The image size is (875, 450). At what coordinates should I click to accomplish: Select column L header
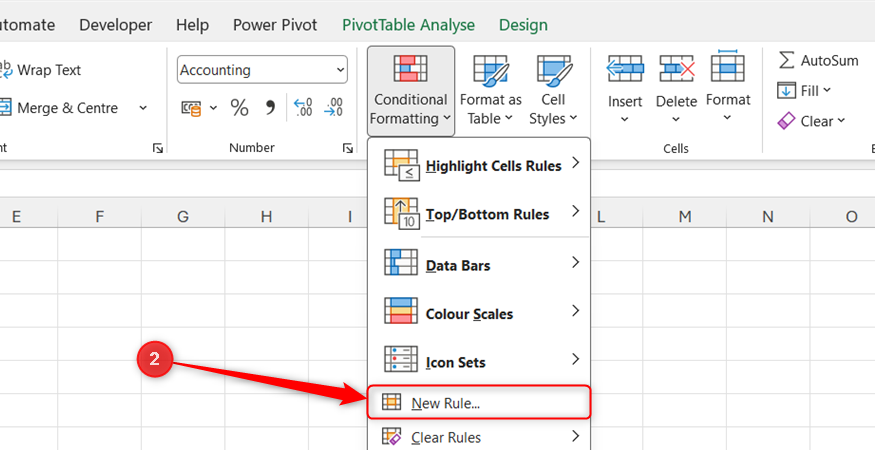[616, 217]
